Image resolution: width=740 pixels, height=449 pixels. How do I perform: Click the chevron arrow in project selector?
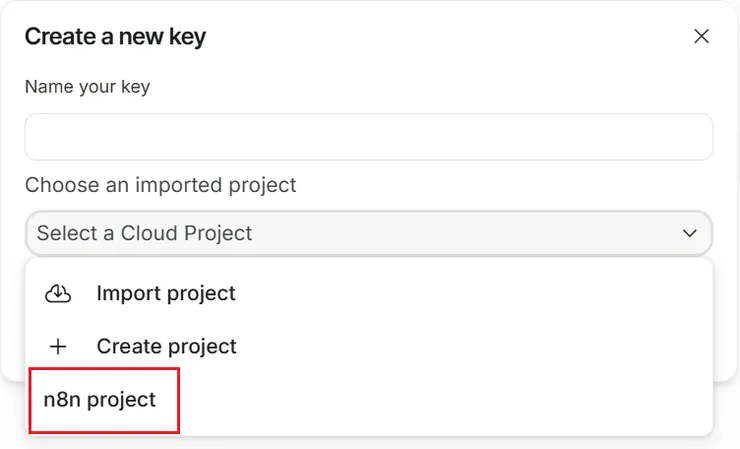[690, 234]
